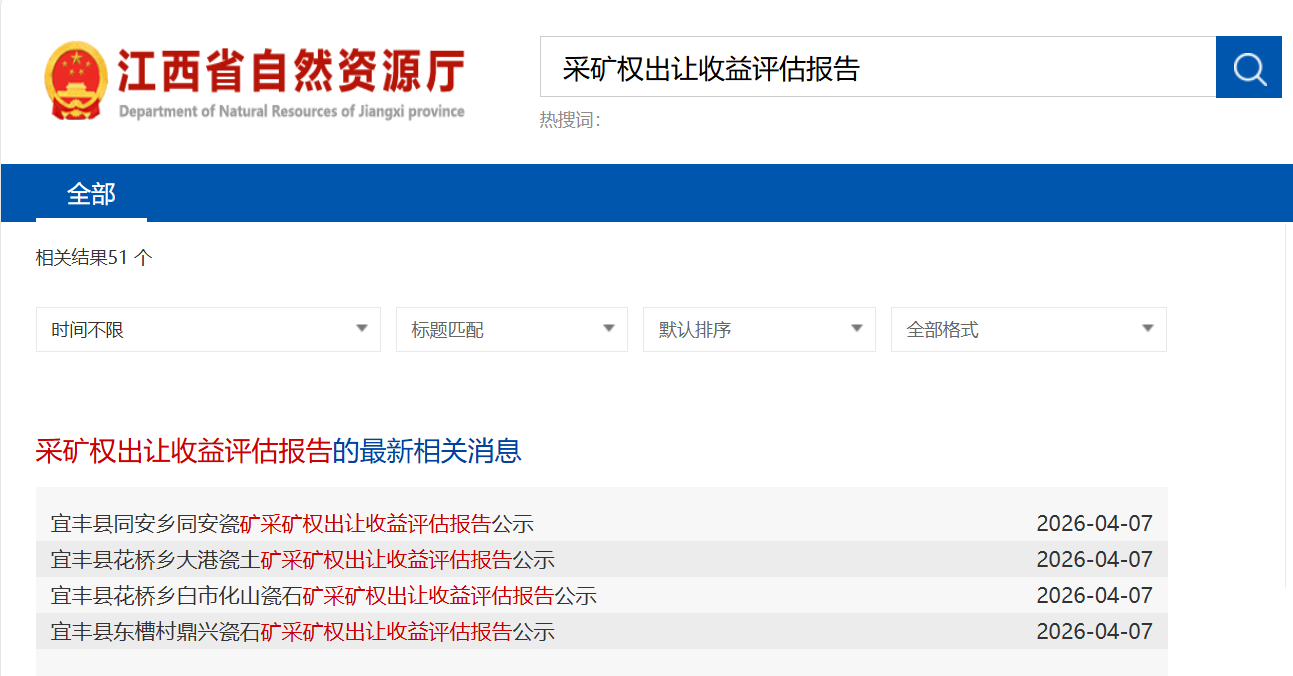Screen dimensions: 1293x676
Task: Open the 宜丰县花桥乡白市化山瓷石 report link
Action: [x=320, y=595]
